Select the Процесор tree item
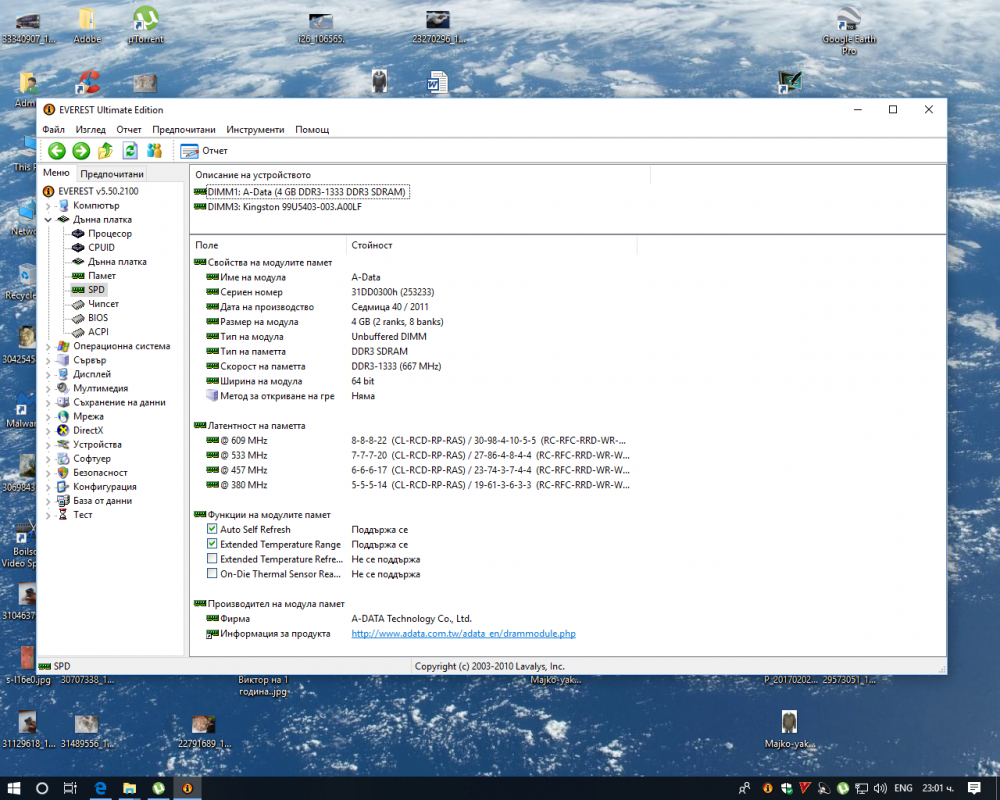 click(x=110, y=233)
